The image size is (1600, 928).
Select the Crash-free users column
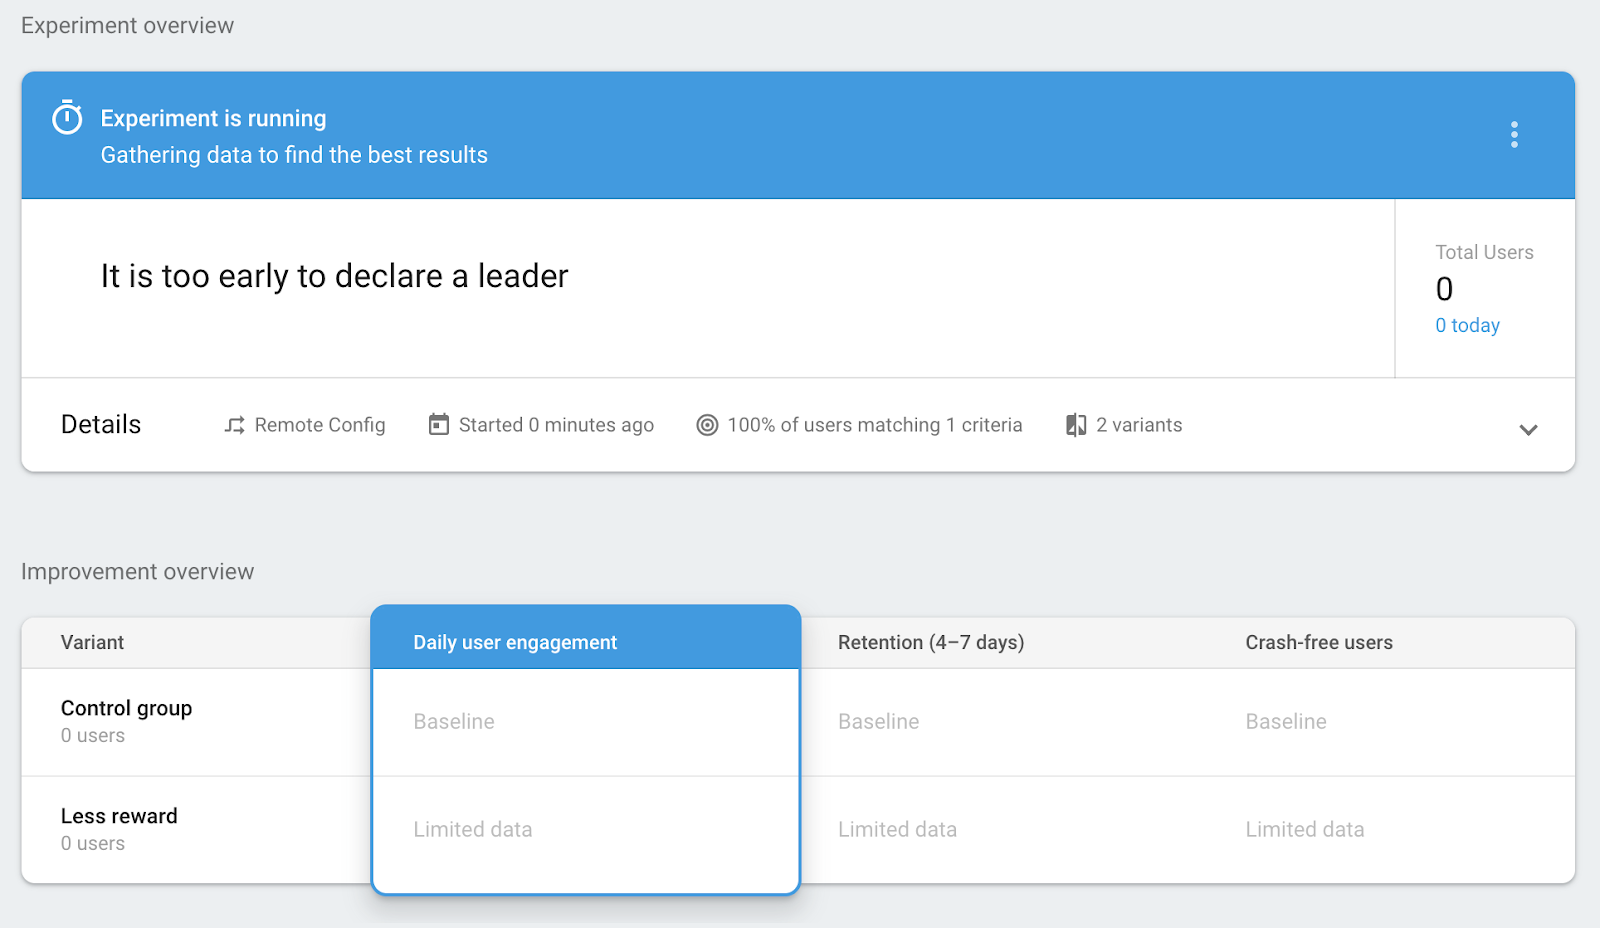coord(1319,642)
